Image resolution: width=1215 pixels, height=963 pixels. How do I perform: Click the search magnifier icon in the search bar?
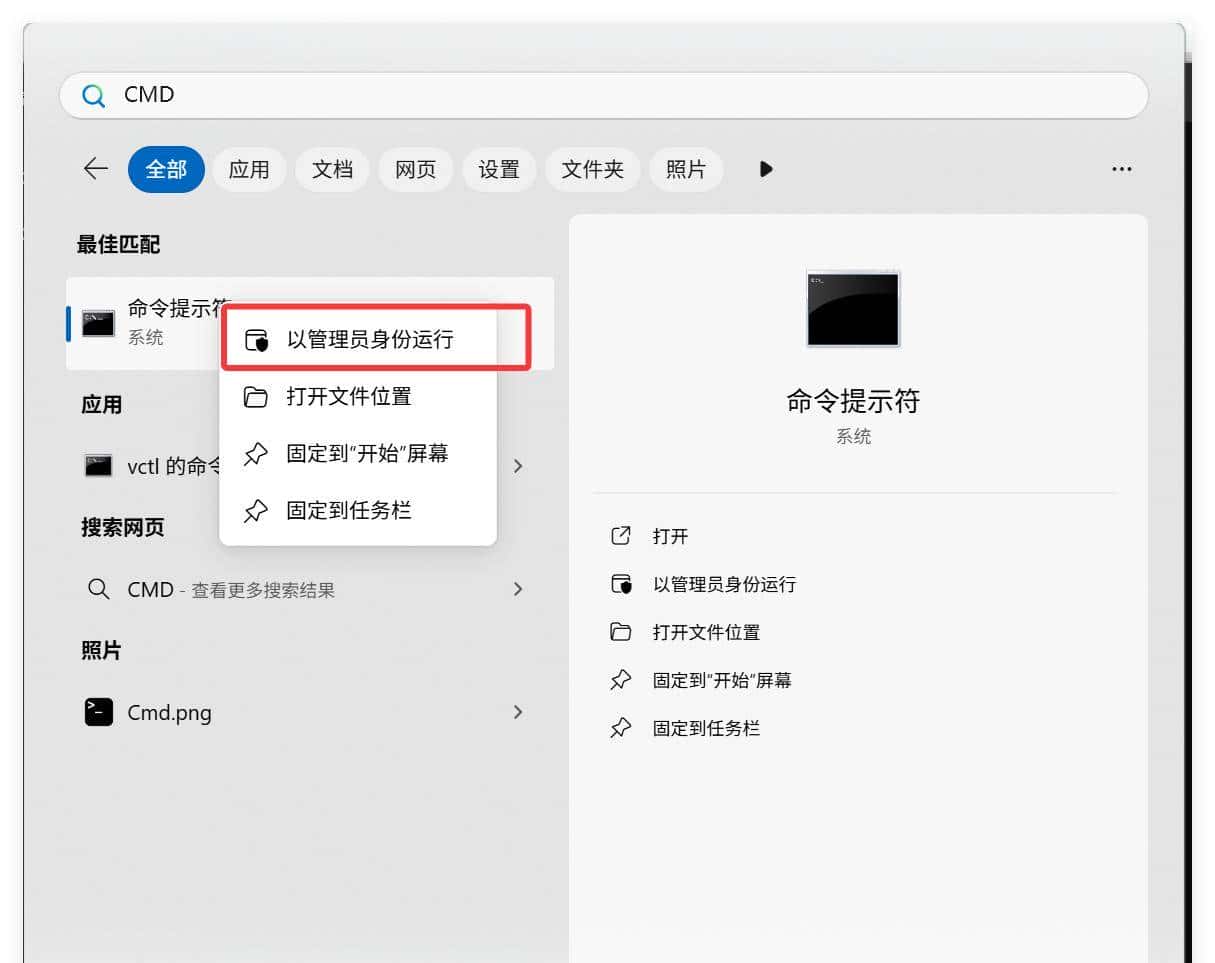(93, 95)
